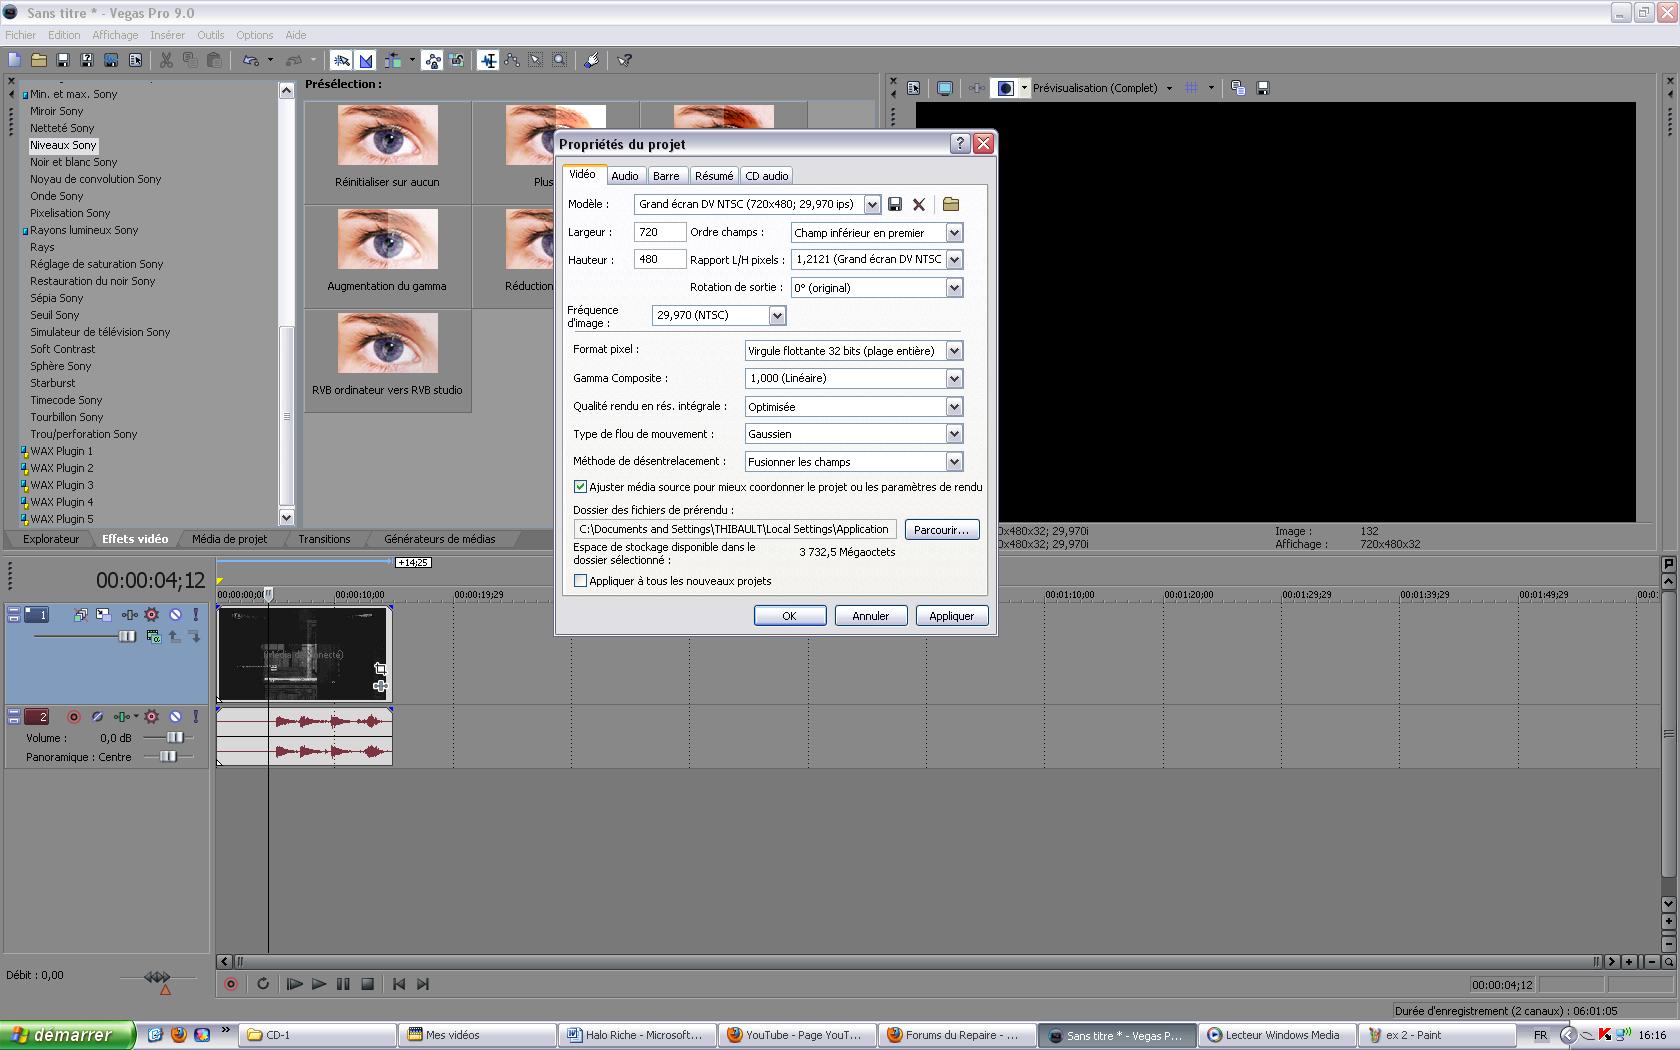Open the Transitions tab
The height and width of the screenshot is (1050, 1680).
point(324,539)
